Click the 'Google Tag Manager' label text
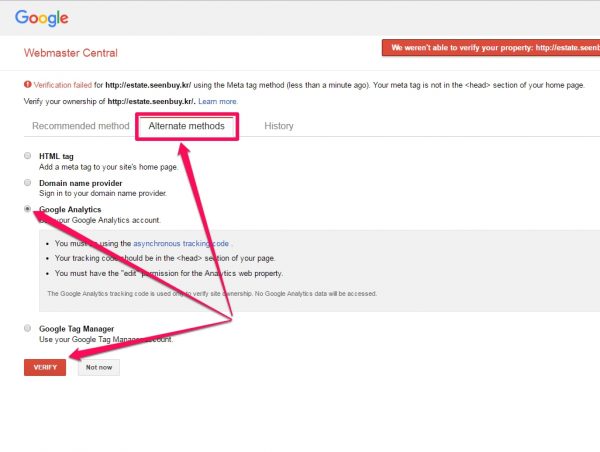This screenshot has width=600, height=452. click(76, 329)
